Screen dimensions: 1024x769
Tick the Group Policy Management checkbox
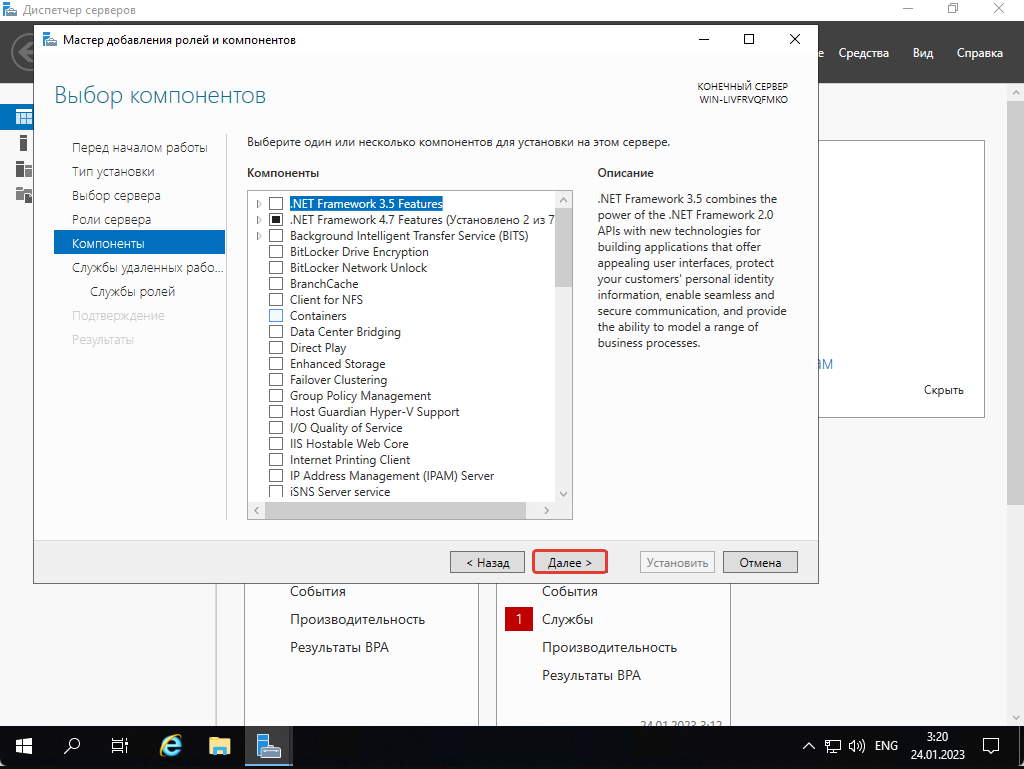tap(276, 396)
